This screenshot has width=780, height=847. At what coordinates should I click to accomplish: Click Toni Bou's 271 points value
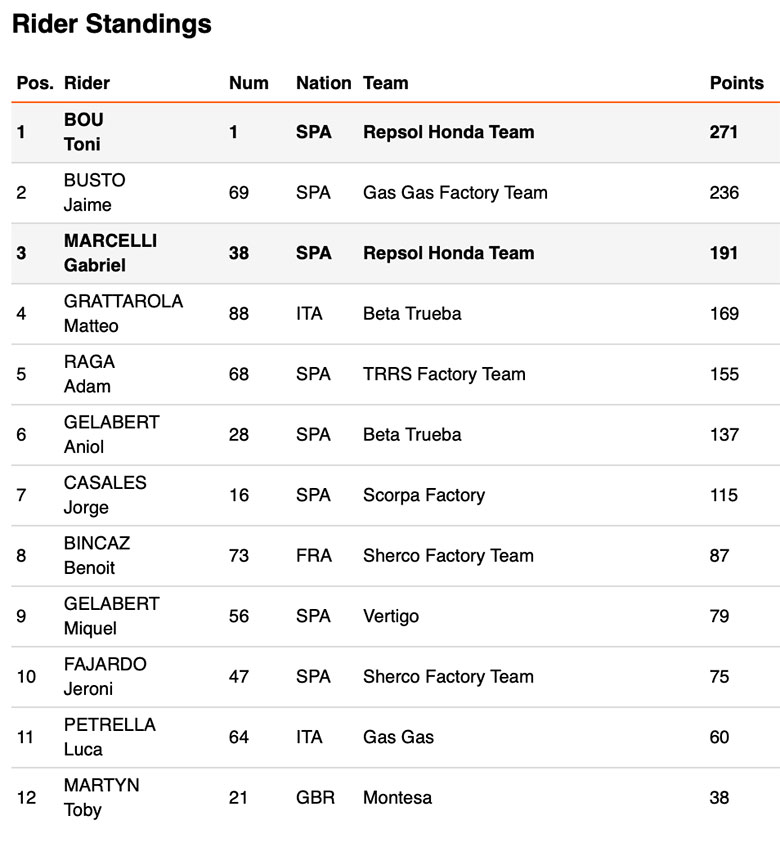724,132
